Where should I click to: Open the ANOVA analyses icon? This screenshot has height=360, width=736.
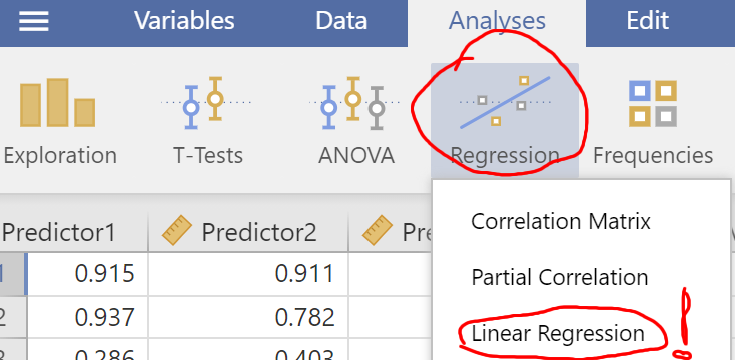coord(356,120)
